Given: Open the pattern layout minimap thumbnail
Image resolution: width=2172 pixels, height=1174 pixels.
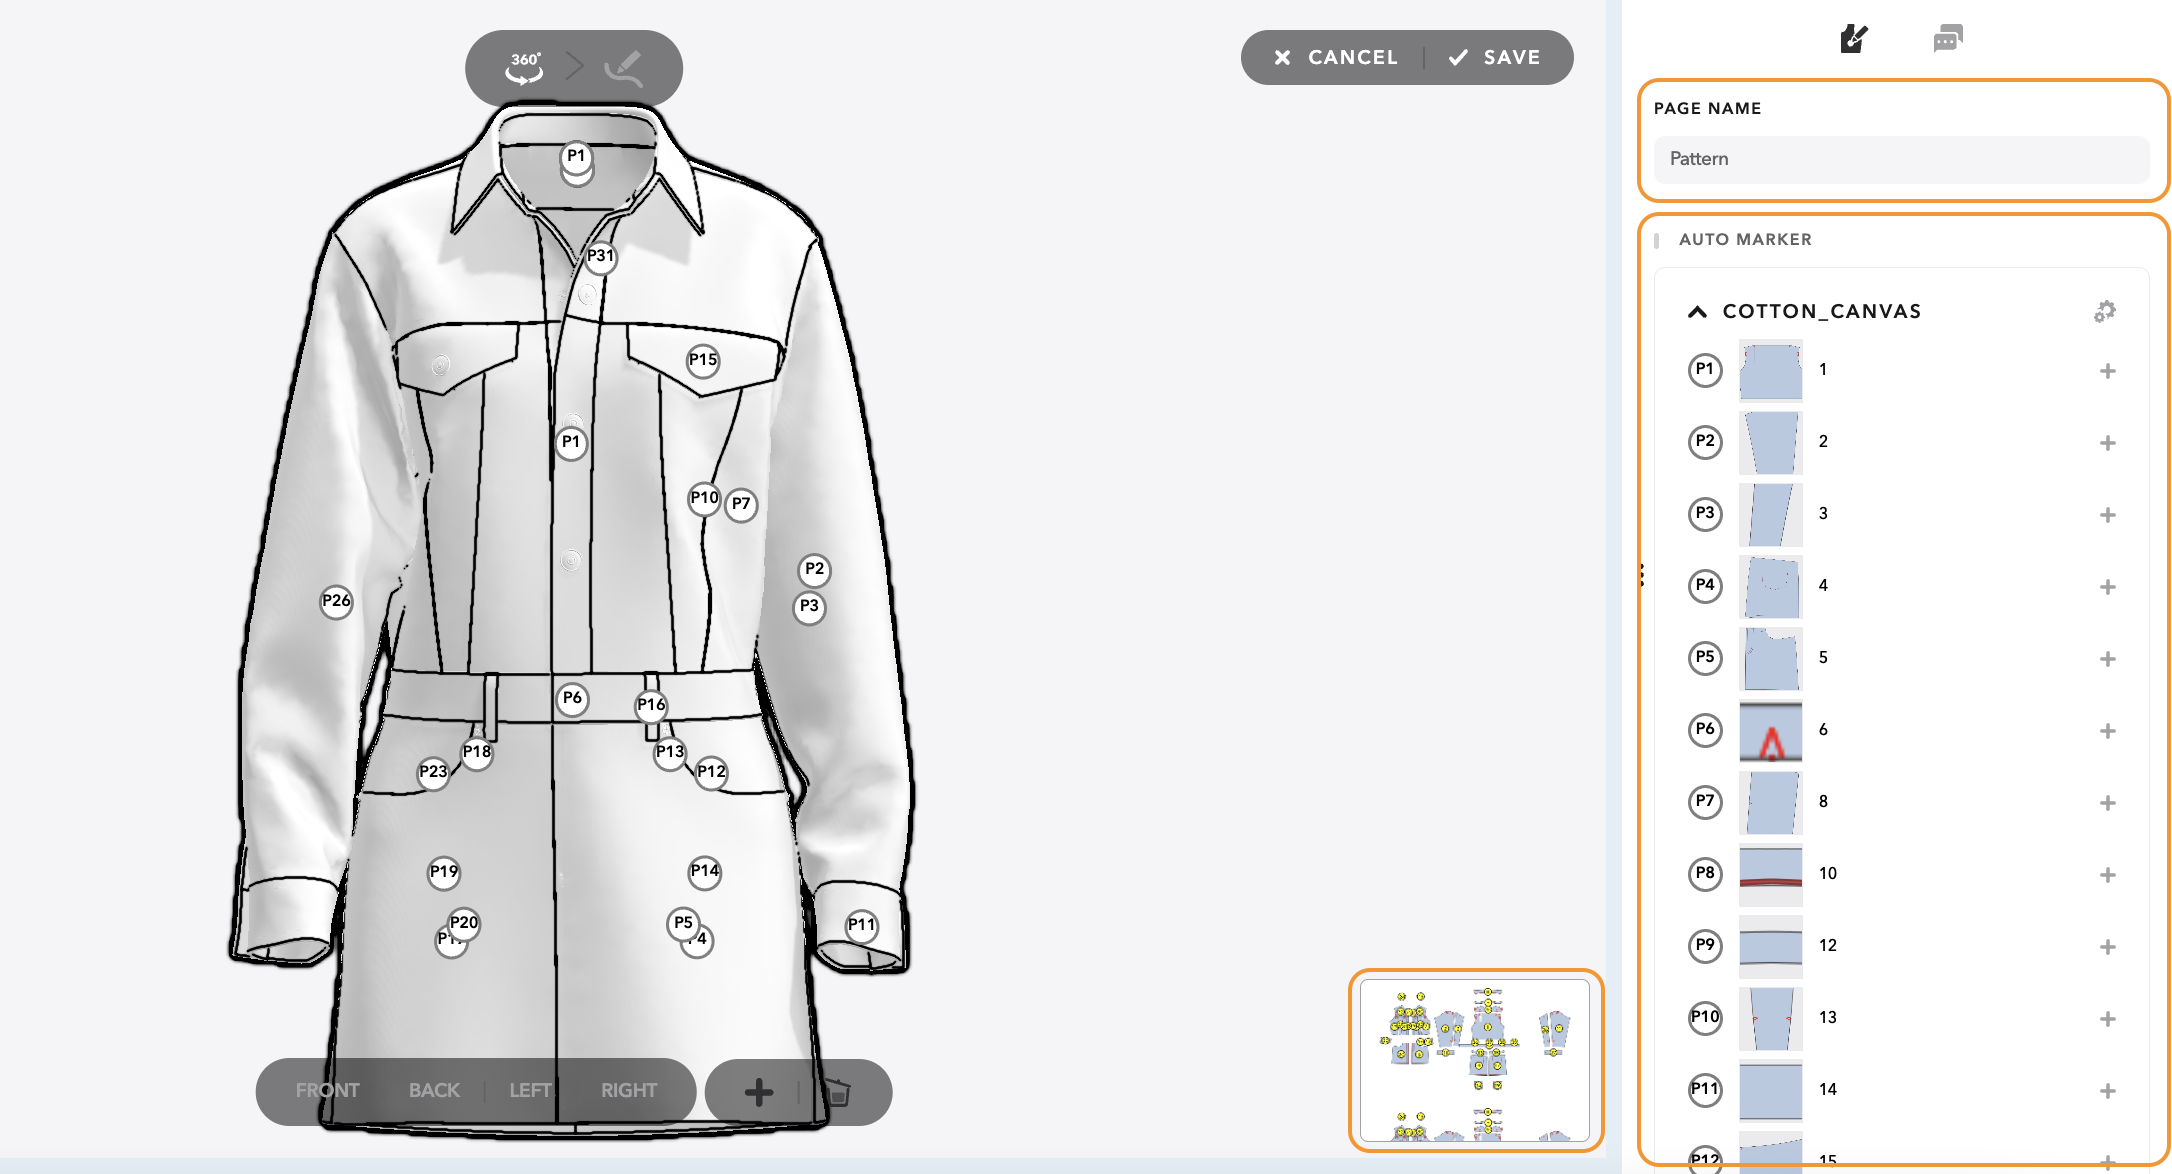Looking at the screenshot, I should (x=1475, y=1060).
